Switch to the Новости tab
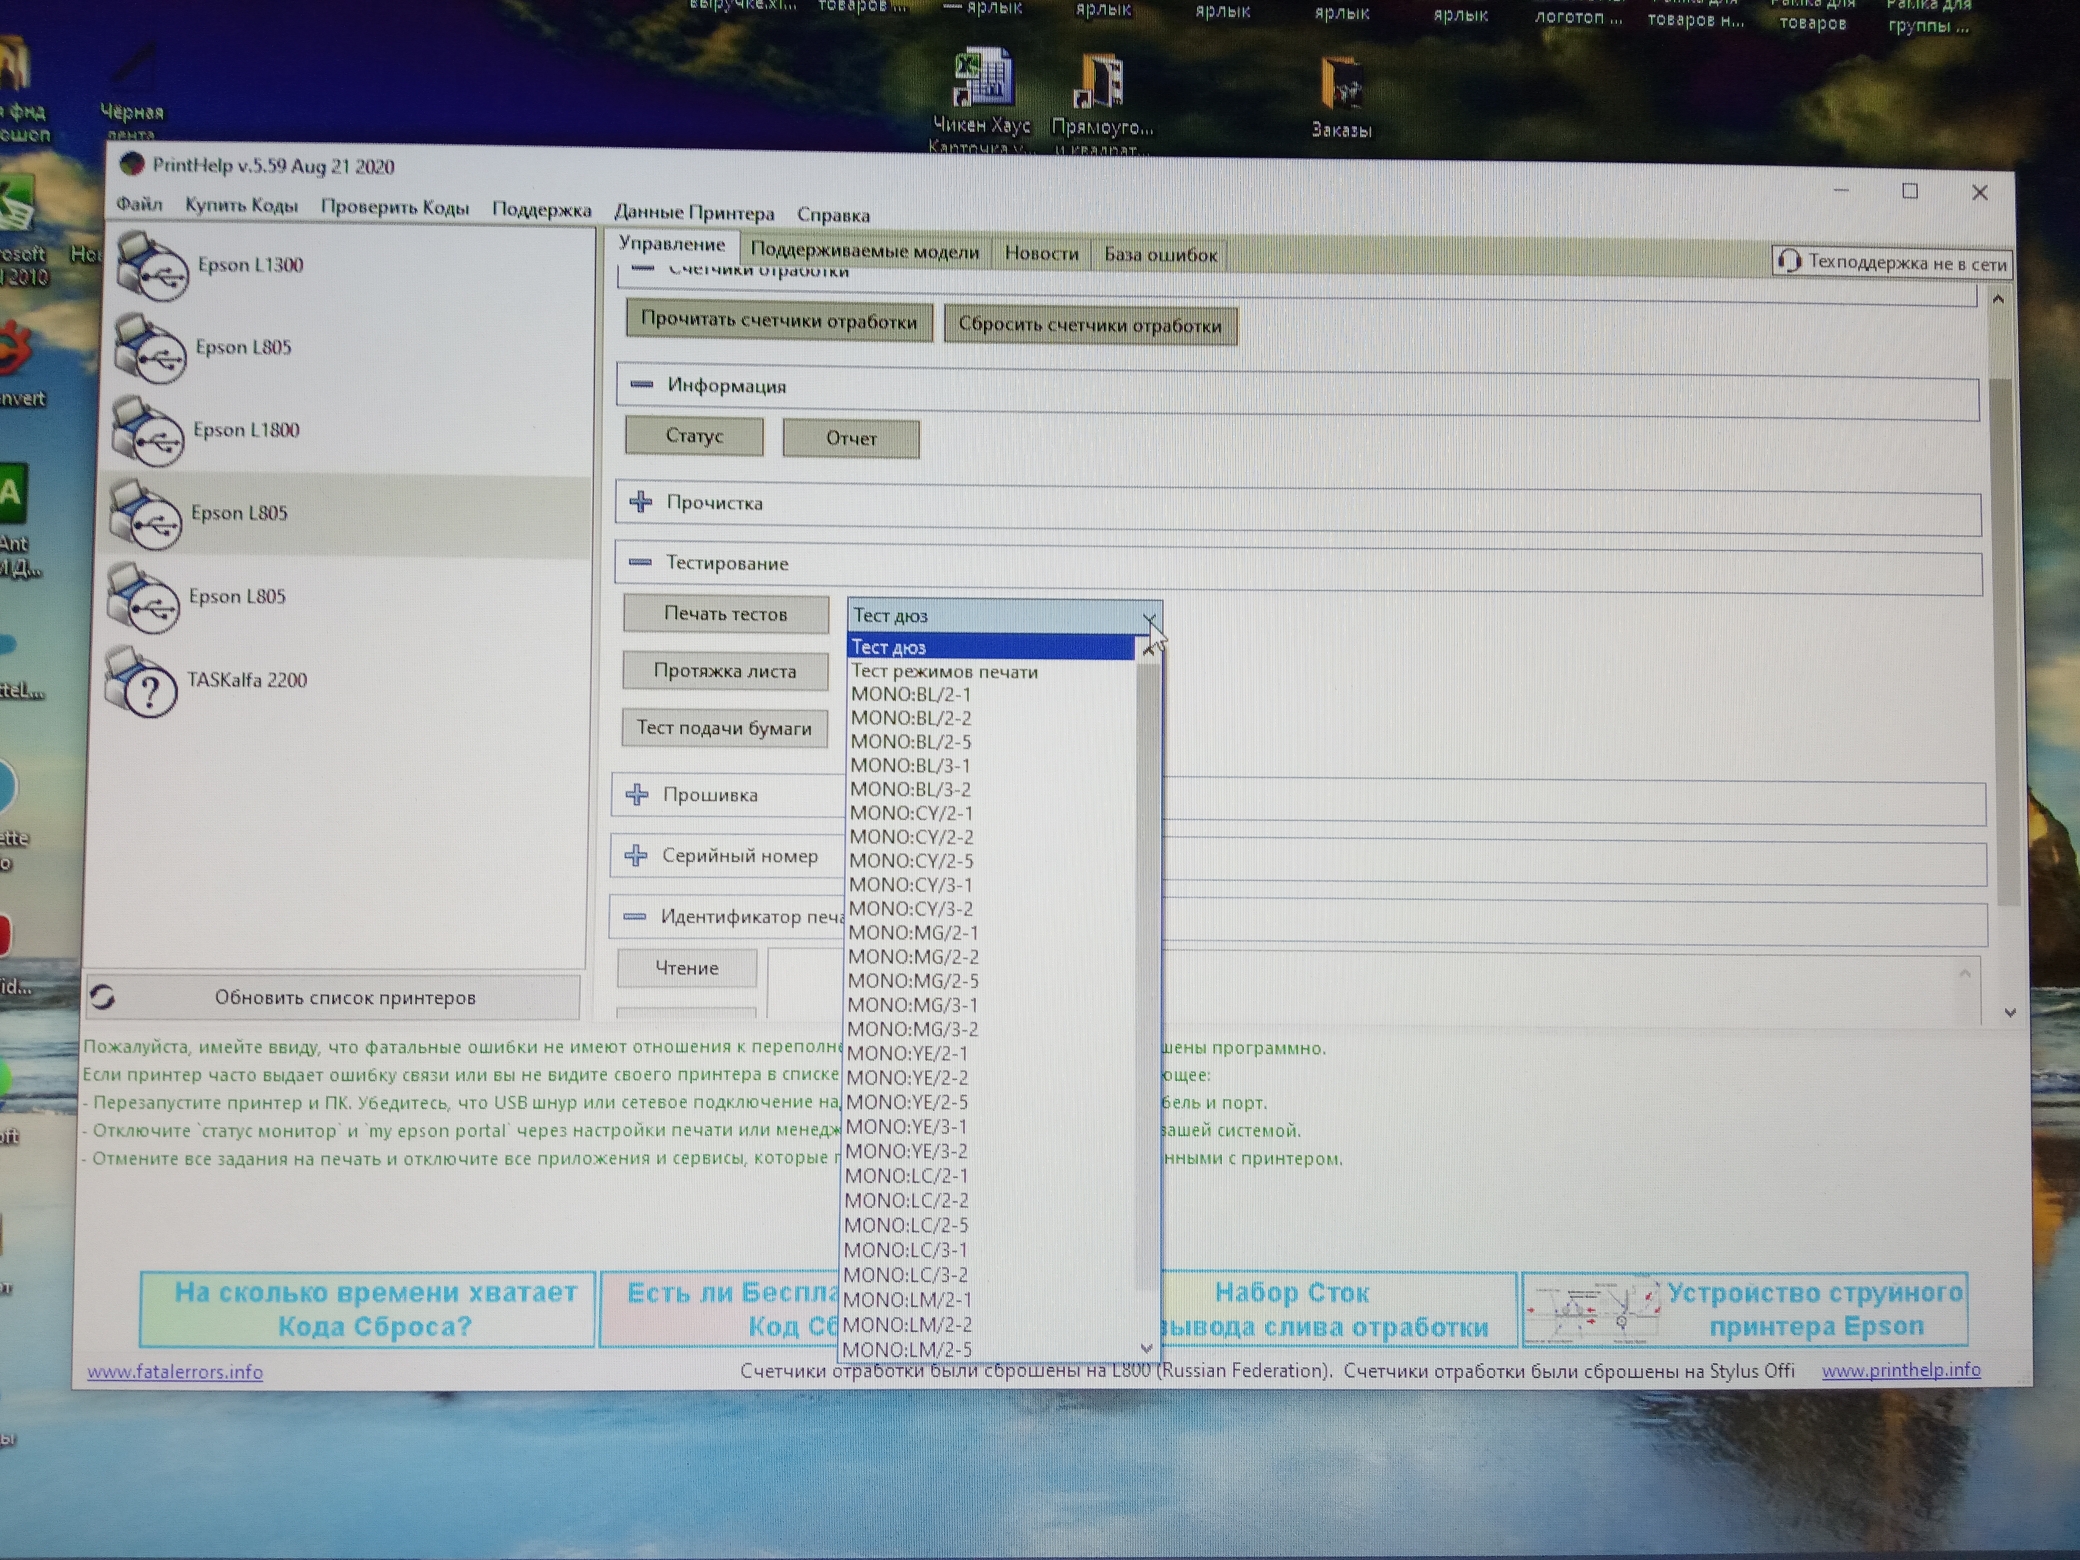 point(1041,253)
